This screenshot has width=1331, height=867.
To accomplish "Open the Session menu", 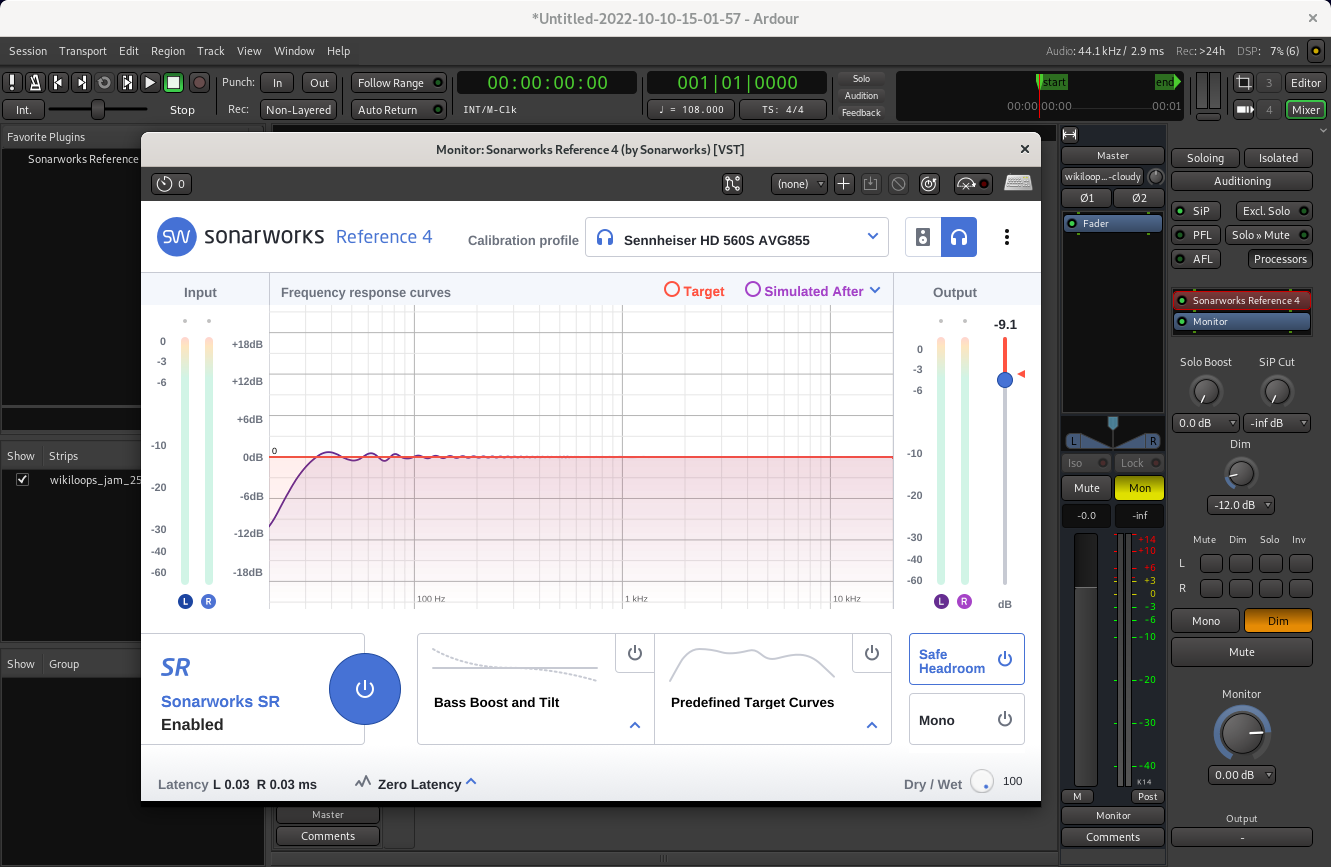I will pyautogui.click(x=28, y=51).
